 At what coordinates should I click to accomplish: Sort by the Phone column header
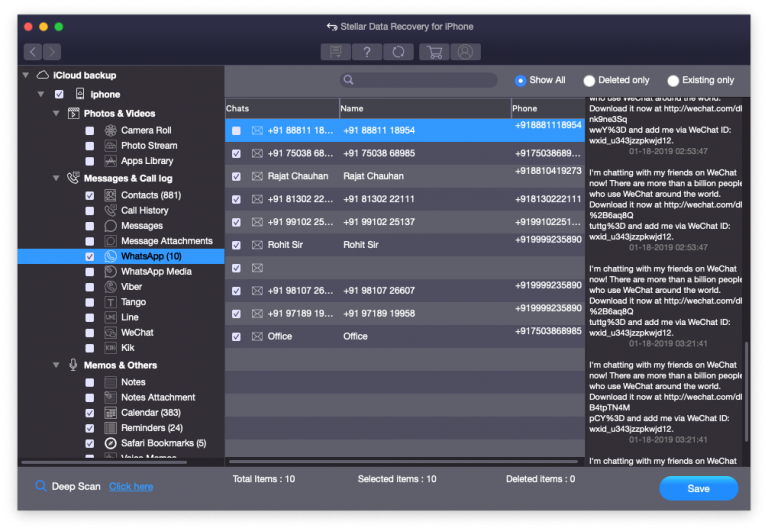548,108
